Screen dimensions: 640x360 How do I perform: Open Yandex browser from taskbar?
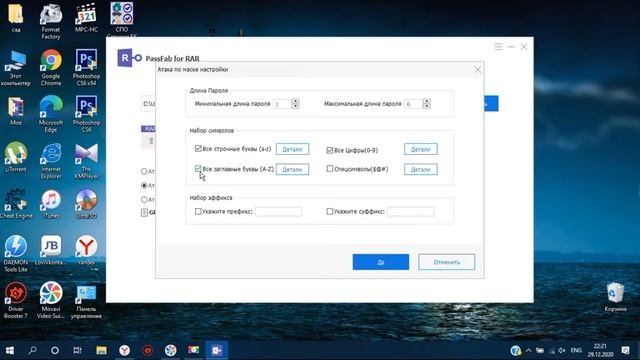pyautogui.click(x=124, y=350)
